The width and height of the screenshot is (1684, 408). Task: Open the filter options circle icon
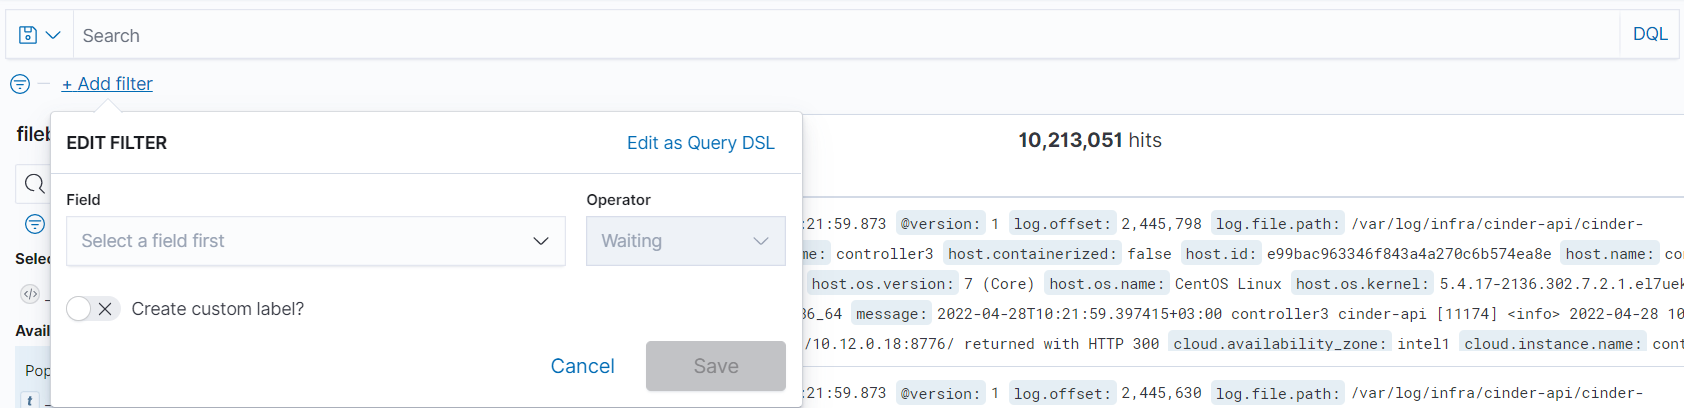click(20, 84)
